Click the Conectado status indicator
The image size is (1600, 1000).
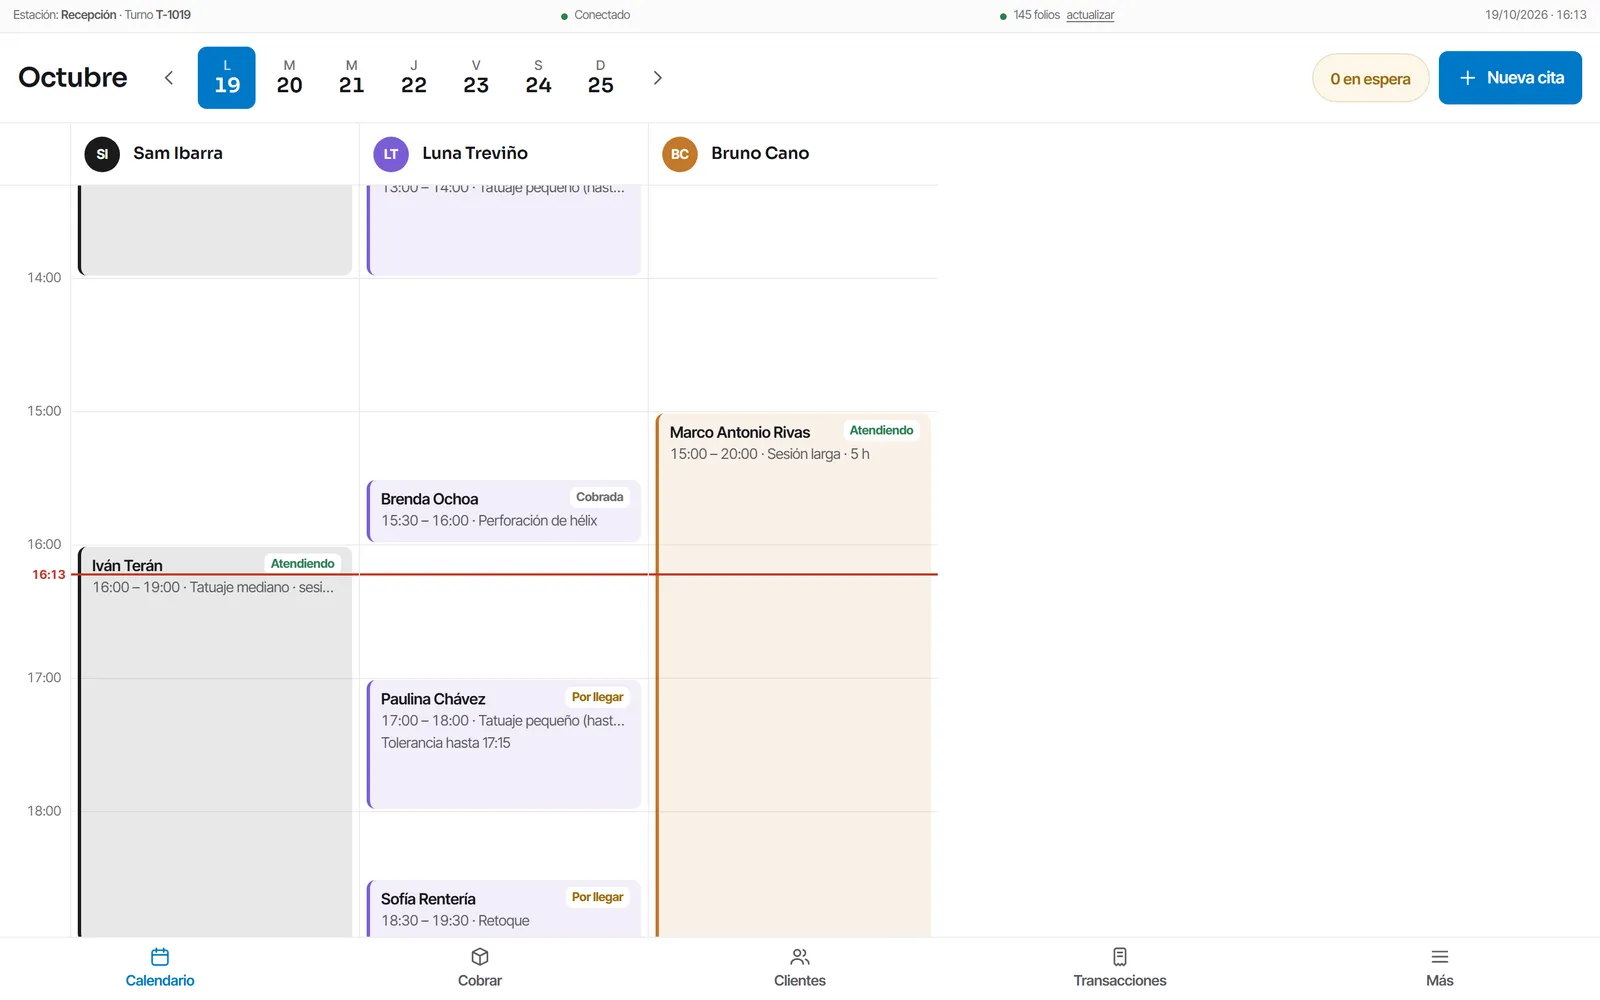coord(595,15)
